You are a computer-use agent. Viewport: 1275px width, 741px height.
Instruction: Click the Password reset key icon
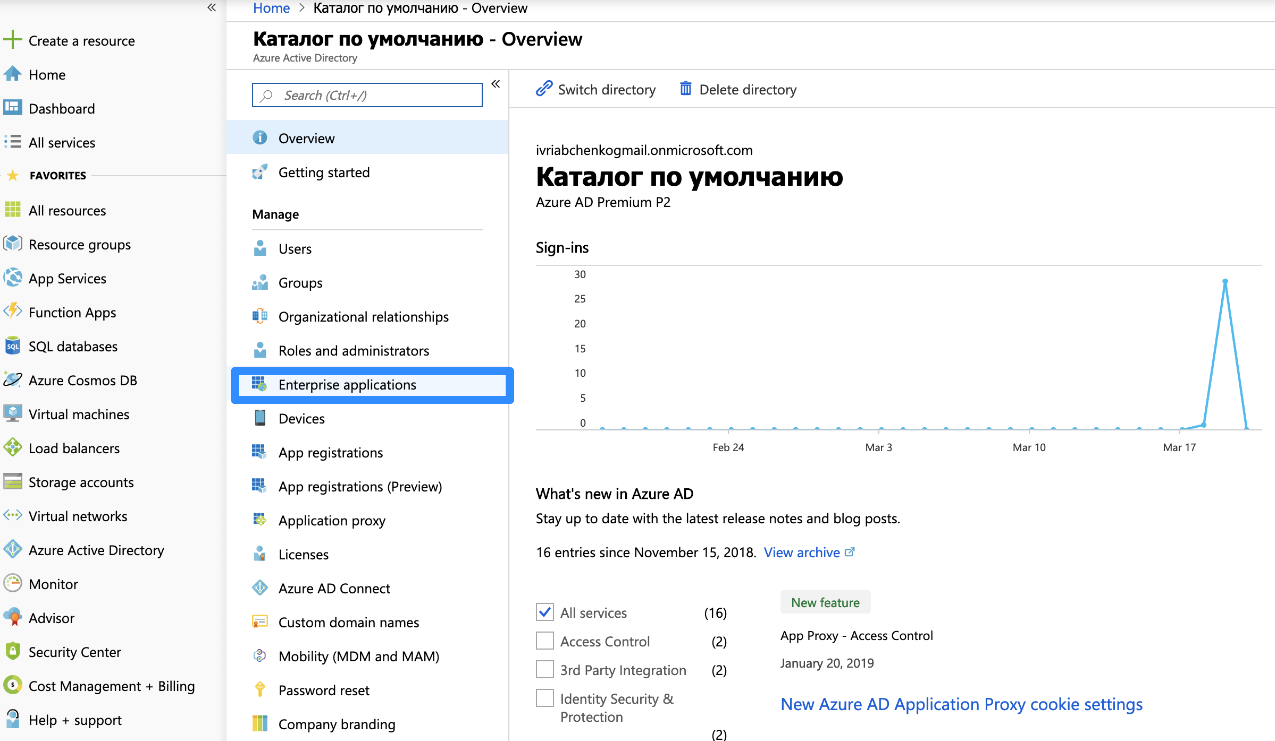point(260,690)
